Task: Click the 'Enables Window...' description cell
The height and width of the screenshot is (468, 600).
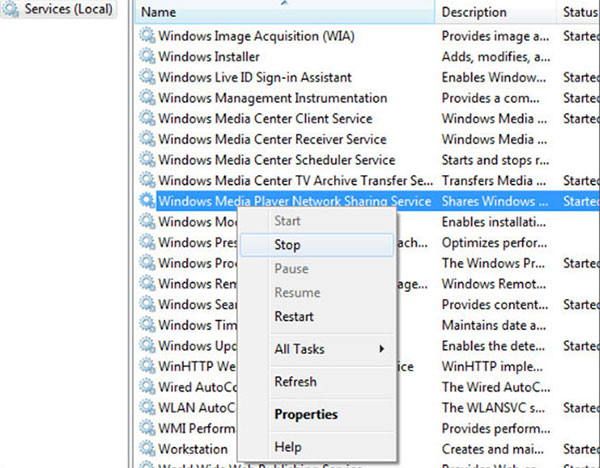Action: coord(494,77)
